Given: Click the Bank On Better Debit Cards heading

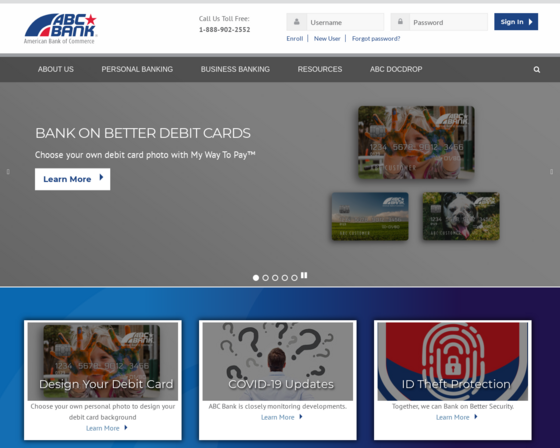Looking at the screenshot, I should coord(143,133).
